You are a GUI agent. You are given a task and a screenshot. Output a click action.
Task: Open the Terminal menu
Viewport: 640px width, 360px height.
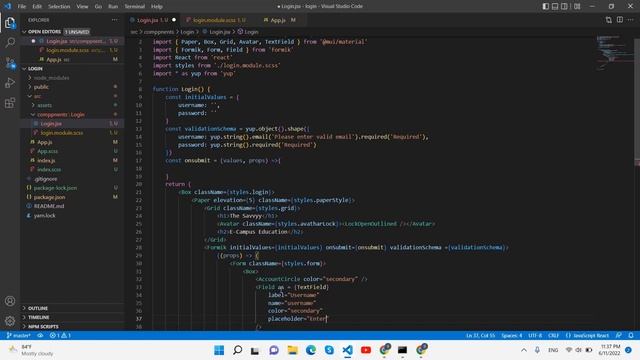tap(135, 7)
